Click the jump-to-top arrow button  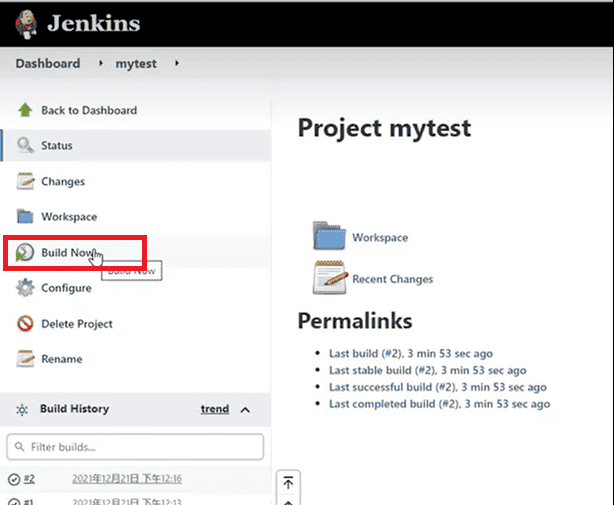[288, 483]
